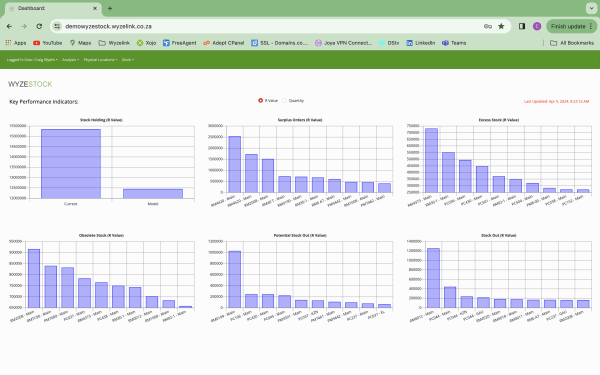The width and height of the screenshot is (600, 375).
Task: Click the browser forward arrow
Action: point(24,26)
